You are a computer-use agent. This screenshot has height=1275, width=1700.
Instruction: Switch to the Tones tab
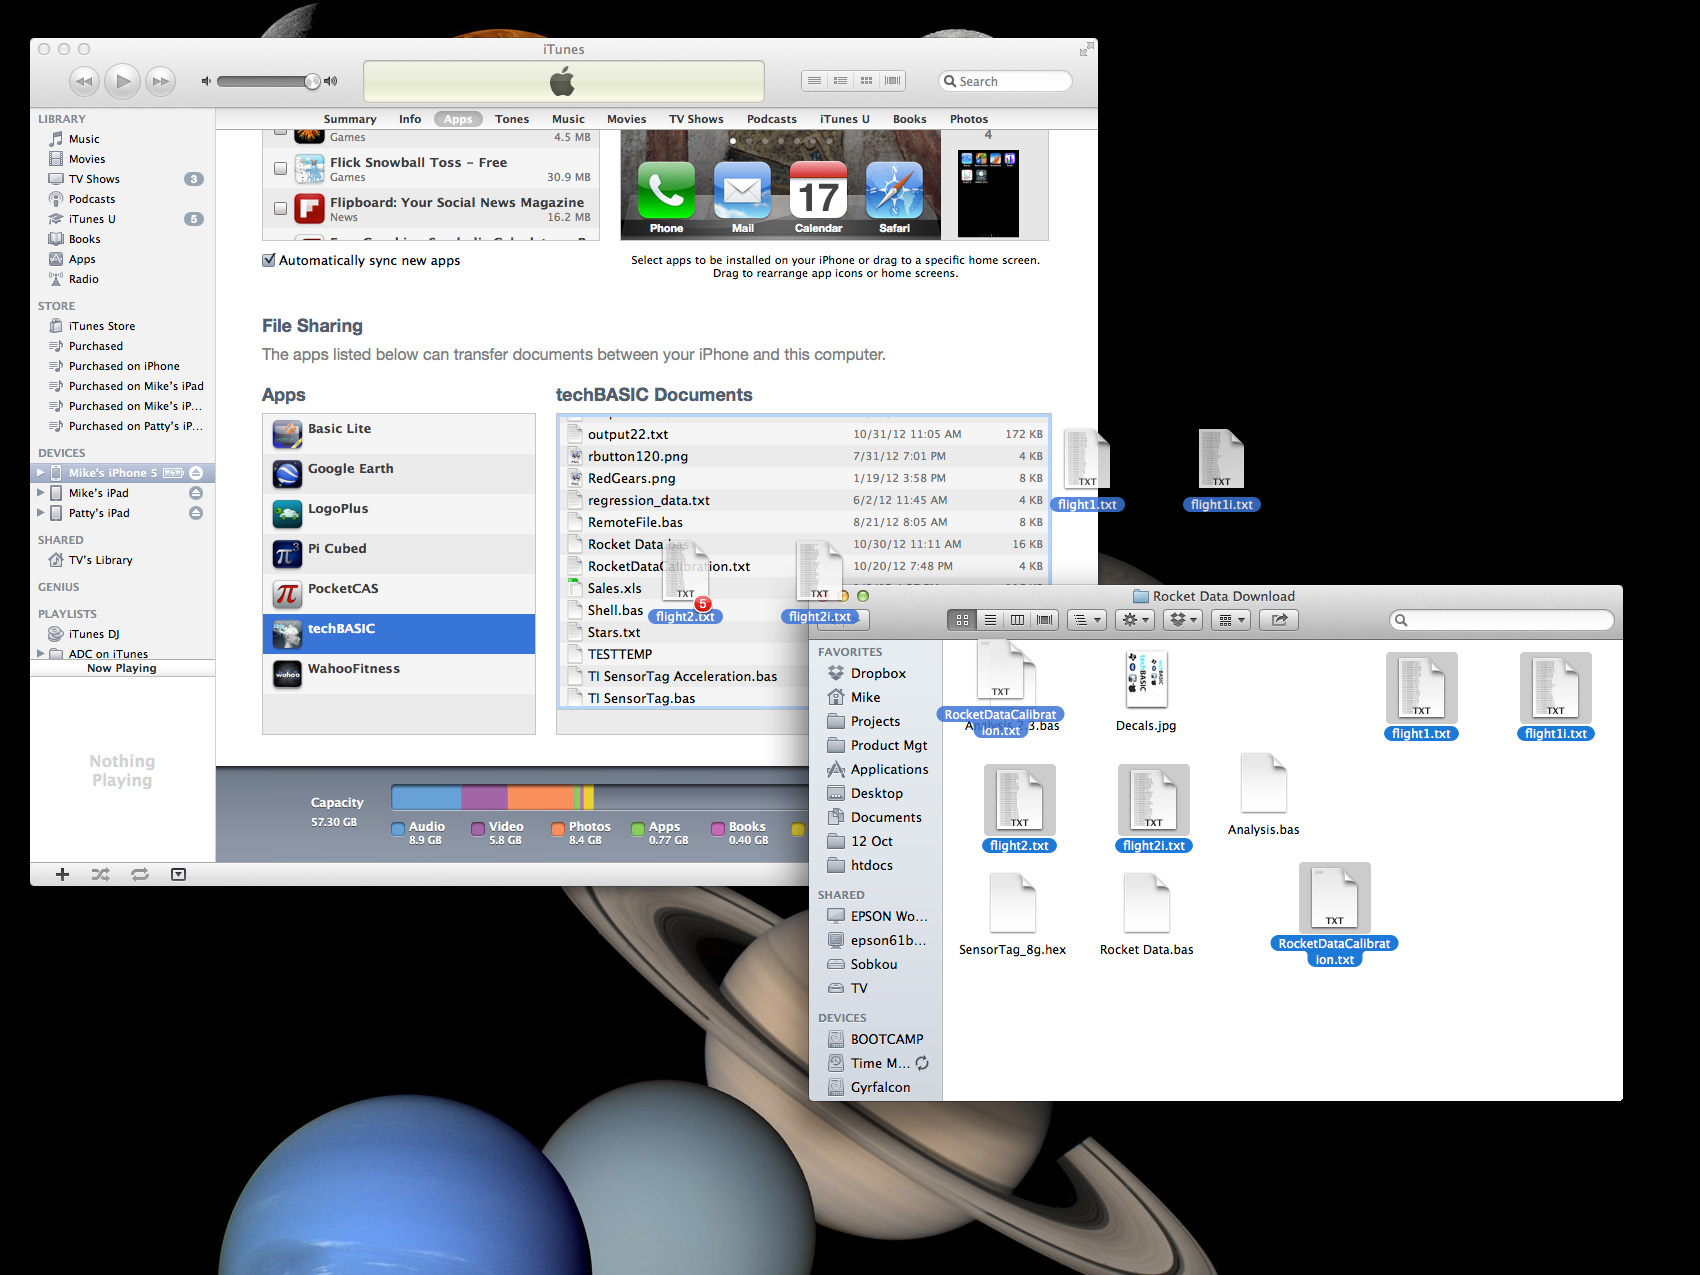click(512, 119)
